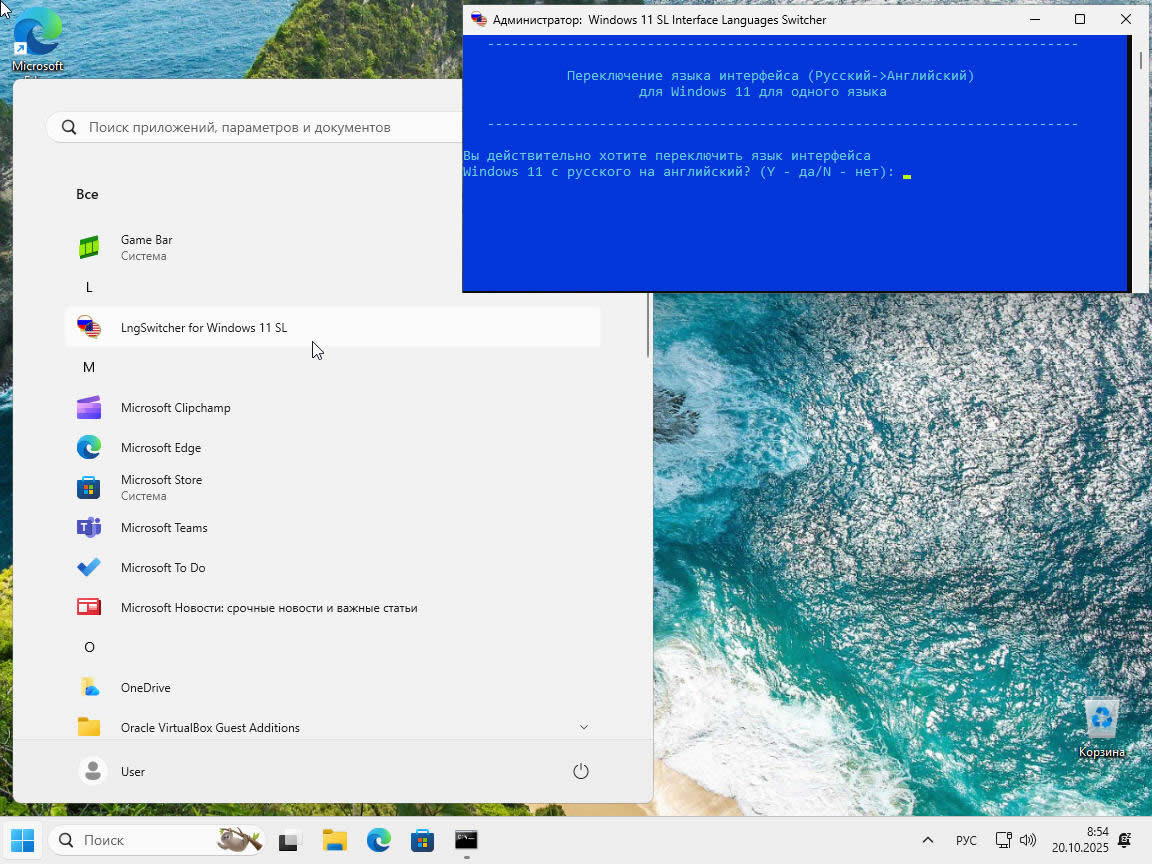Open Microsoft Teams app

click(x=163, y=528)
